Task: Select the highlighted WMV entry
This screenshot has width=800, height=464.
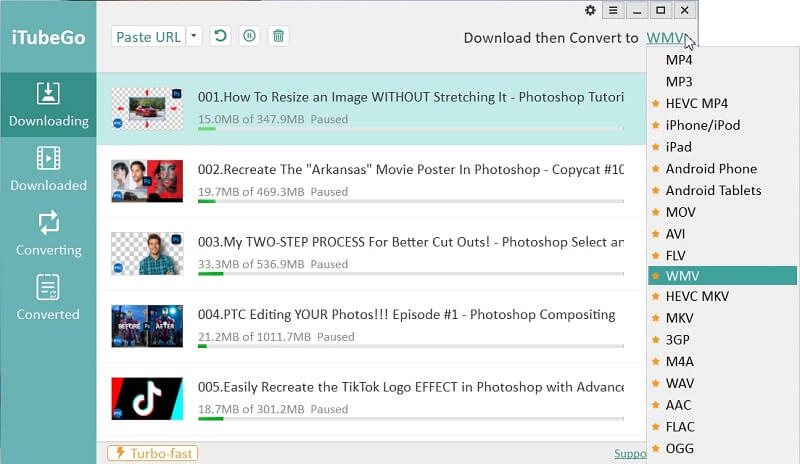Action: [722, 276]
